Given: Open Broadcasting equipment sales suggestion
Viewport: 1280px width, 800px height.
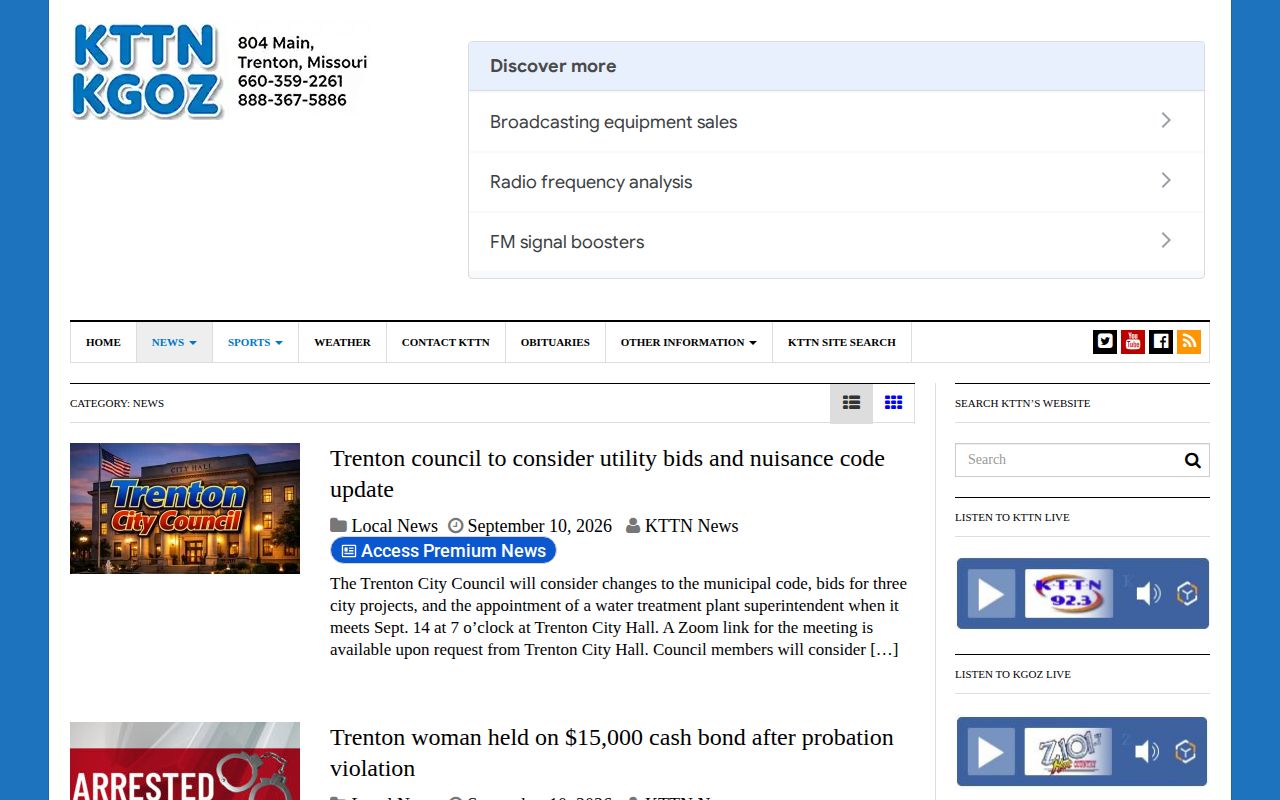Looking at the screenshot, I should (x=836, y=122).
